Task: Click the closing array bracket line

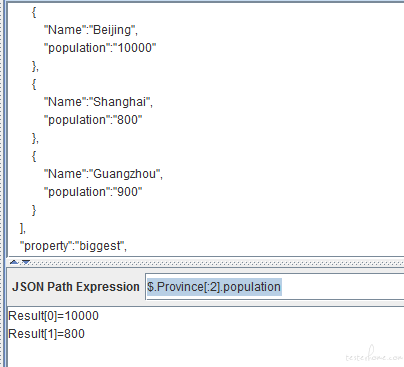Action: coord(22,228)
